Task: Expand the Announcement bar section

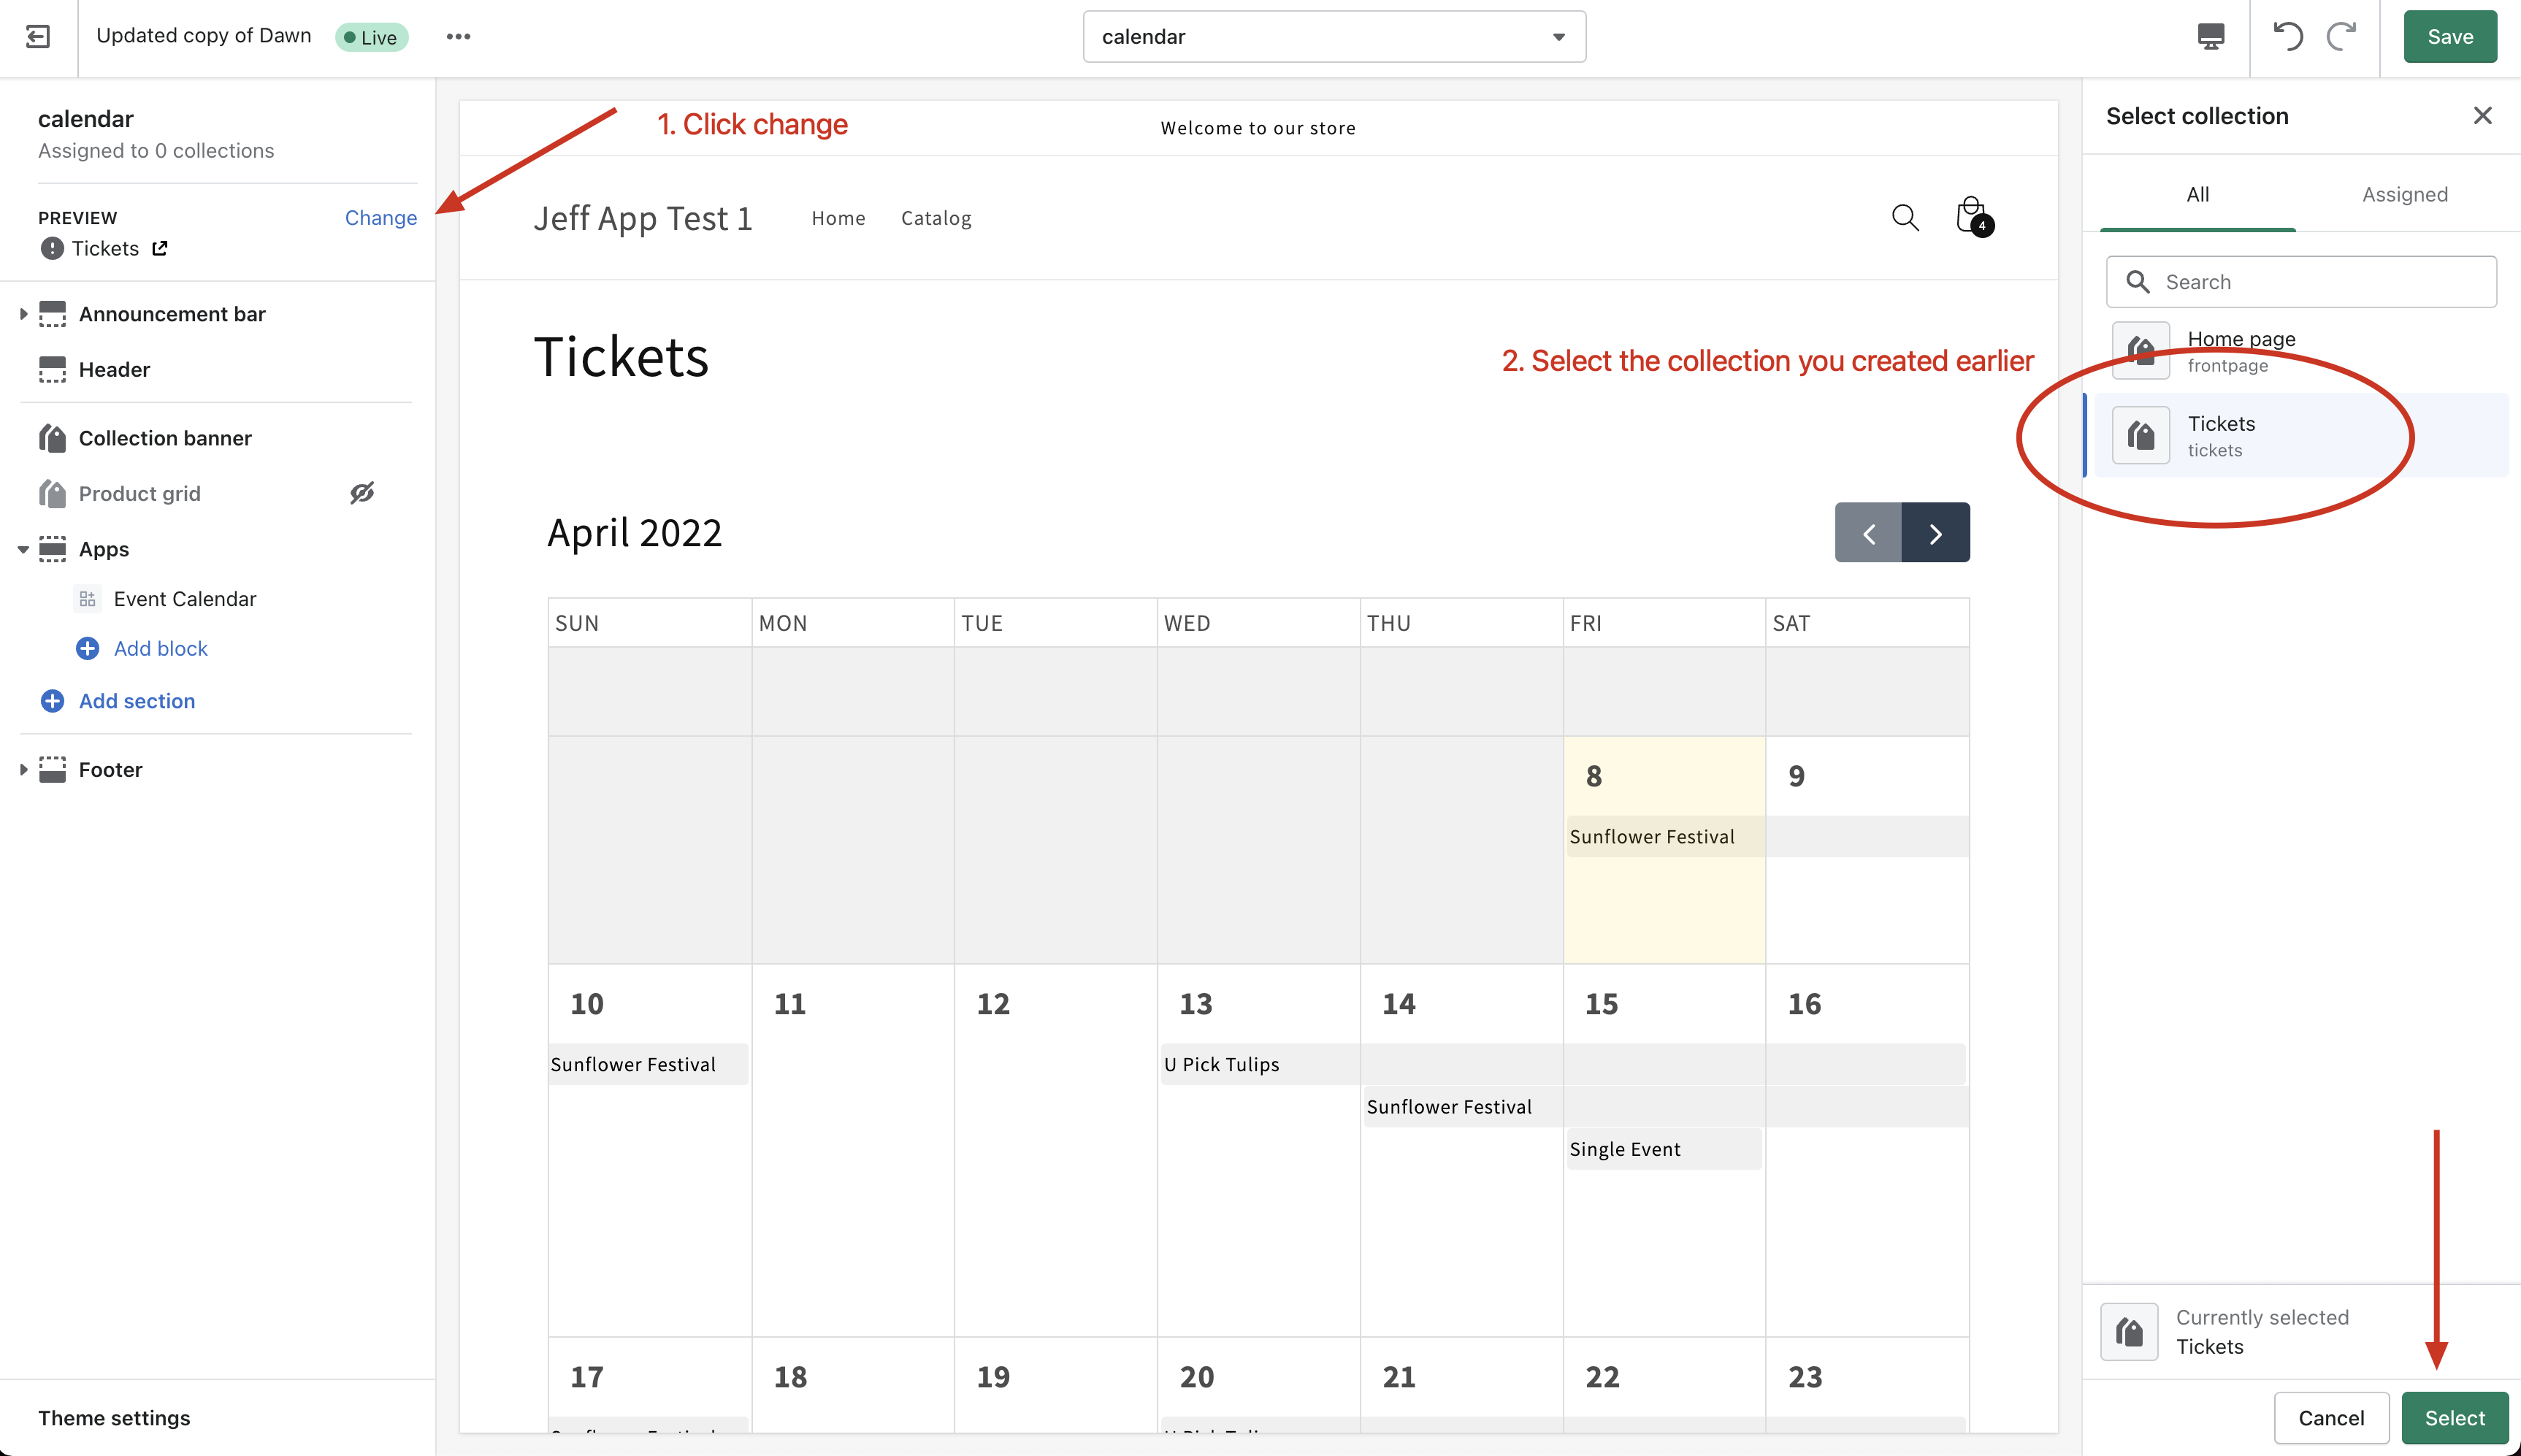Action: (23, 314)
